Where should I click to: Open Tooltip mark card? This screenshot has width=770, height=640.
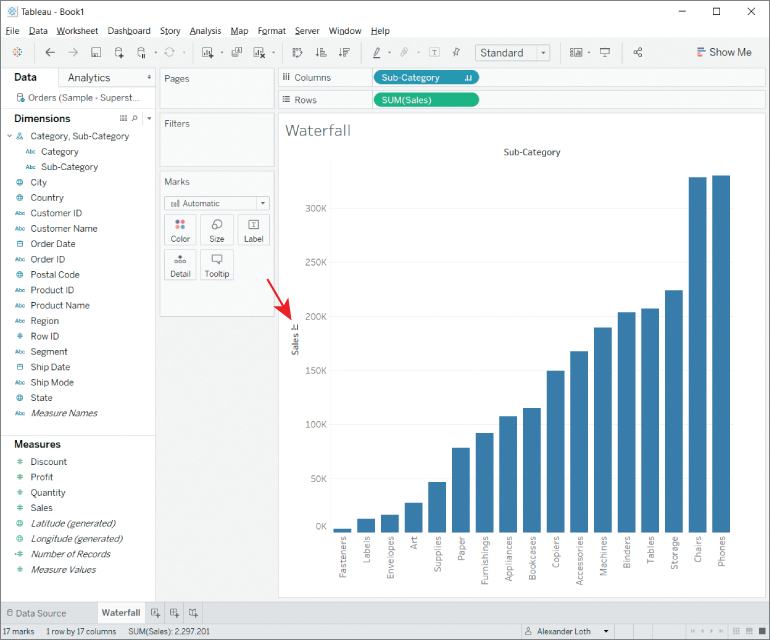tap(217, 265)
